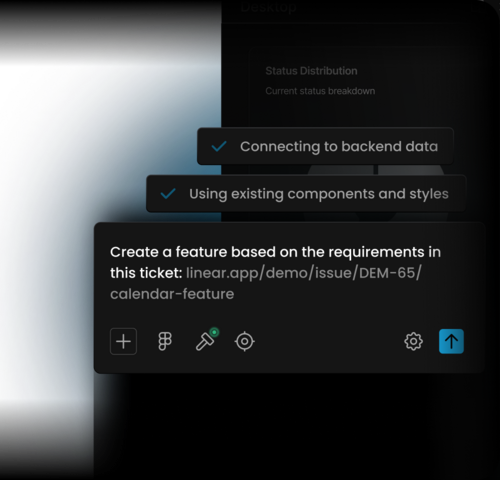The image size is (500, 480).
Task: Click 'Current status breakdown' subtitle
Action: coord(320,91)
